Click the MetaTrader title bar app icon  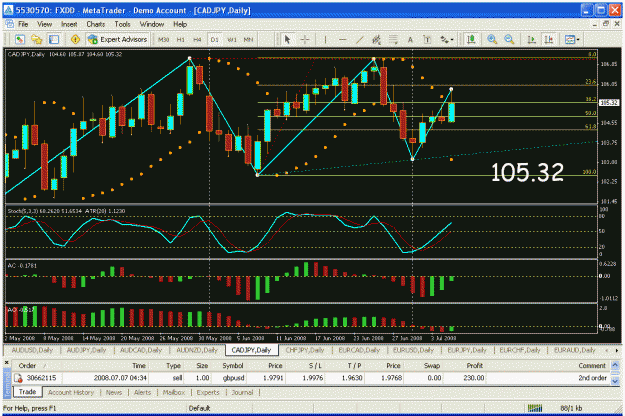tap(8, 10)
